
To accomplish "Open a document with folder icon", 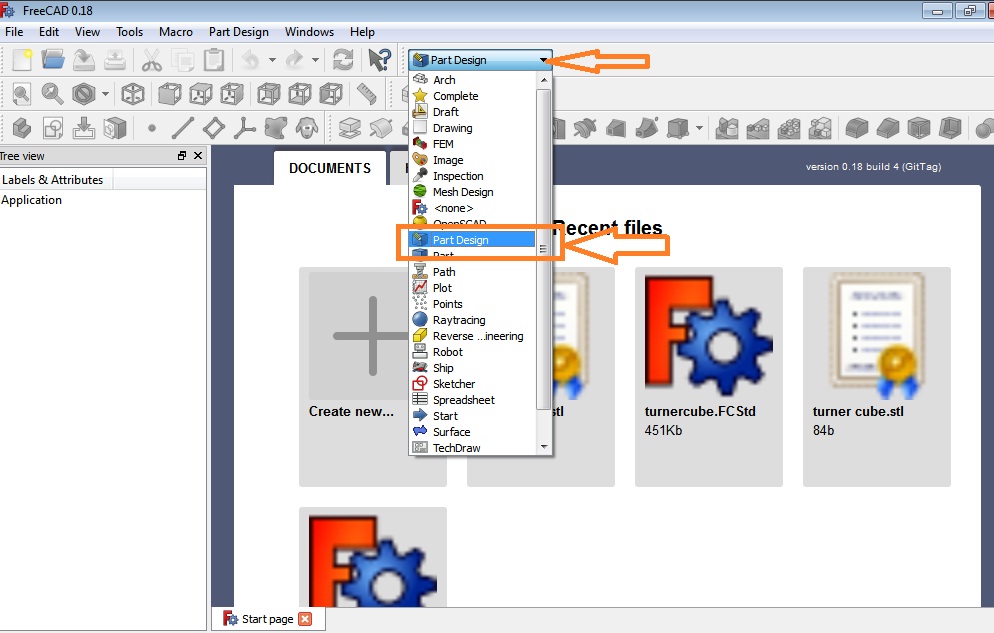I will click(x=53, y=60).
